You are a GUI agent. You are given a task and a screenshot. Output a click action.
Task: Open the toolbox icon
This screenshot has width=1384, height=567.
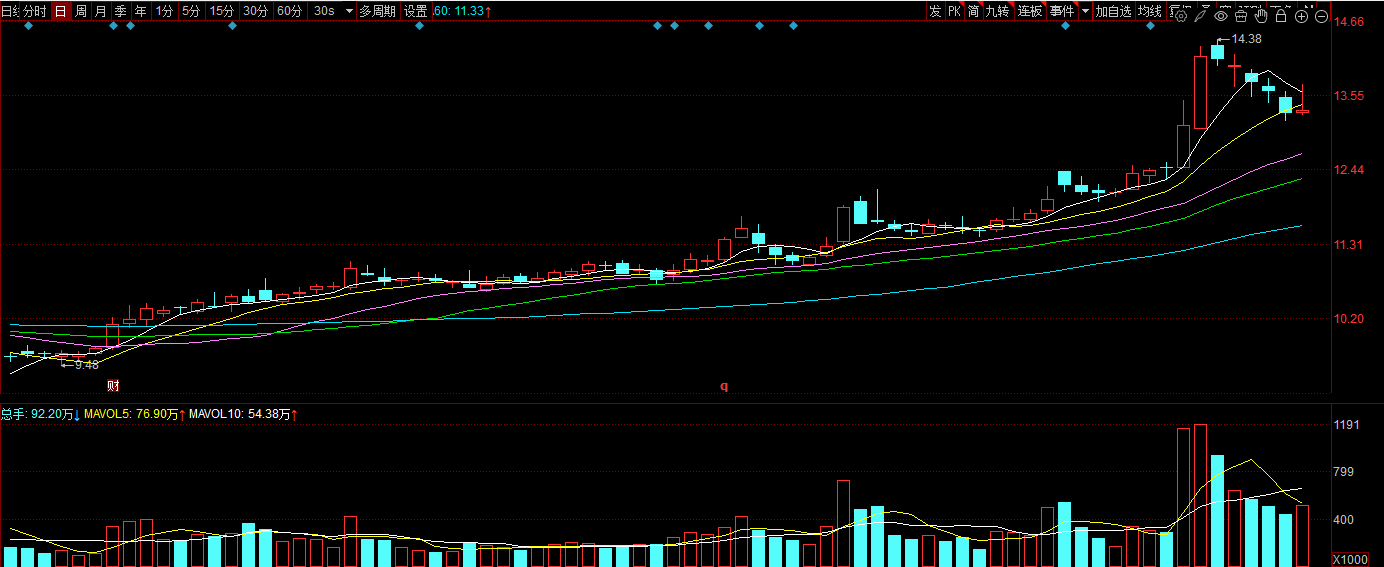[1241, 16]
